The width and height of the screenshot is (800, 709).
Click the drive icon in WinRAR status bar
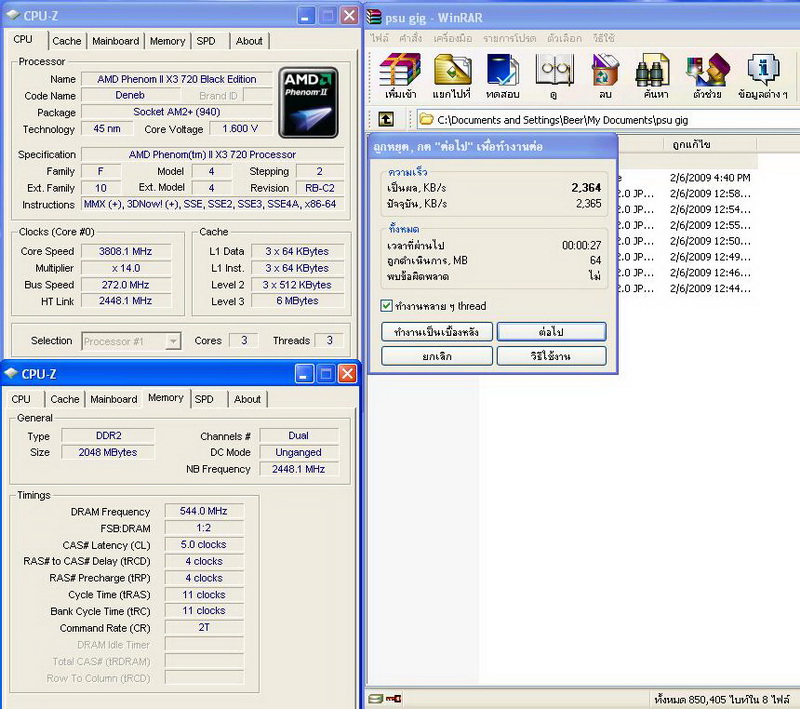[376, 699]
